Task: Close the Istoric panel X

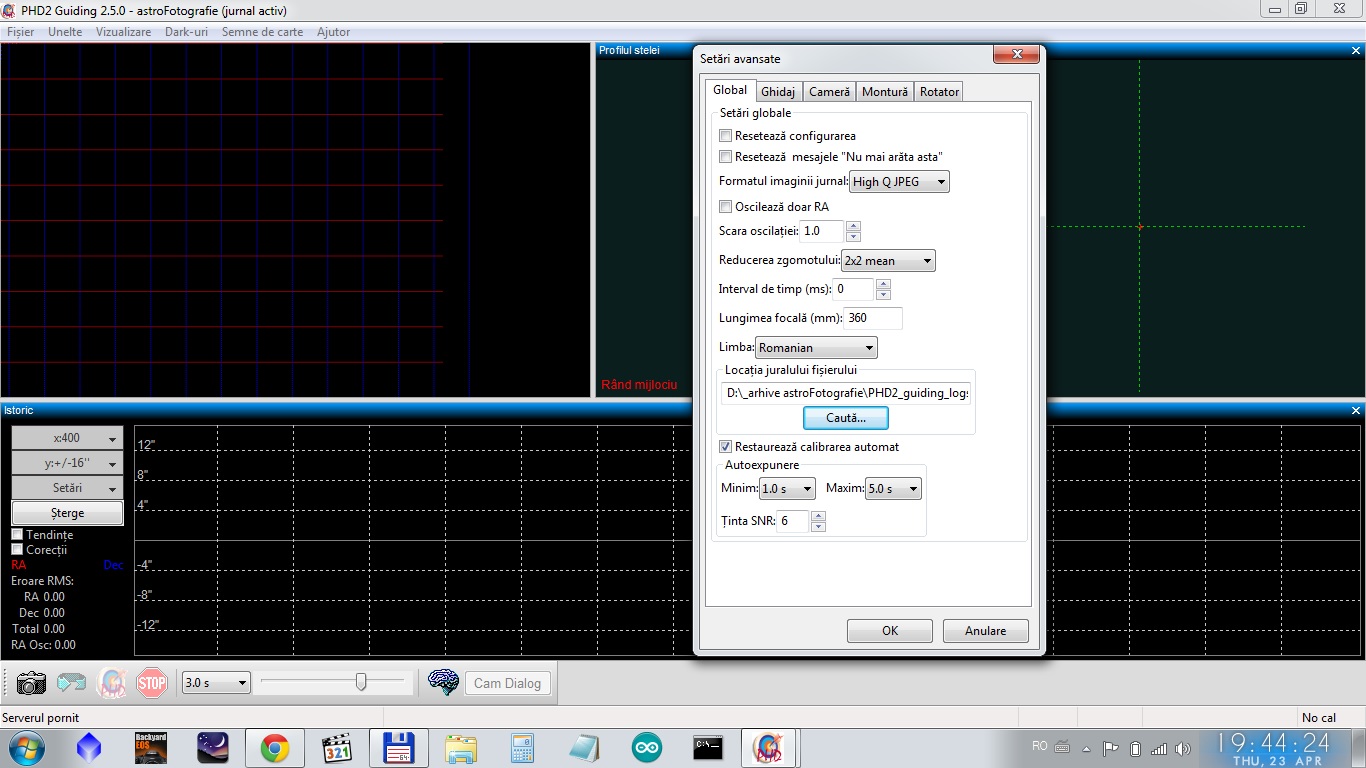Action: [1356, 410]
